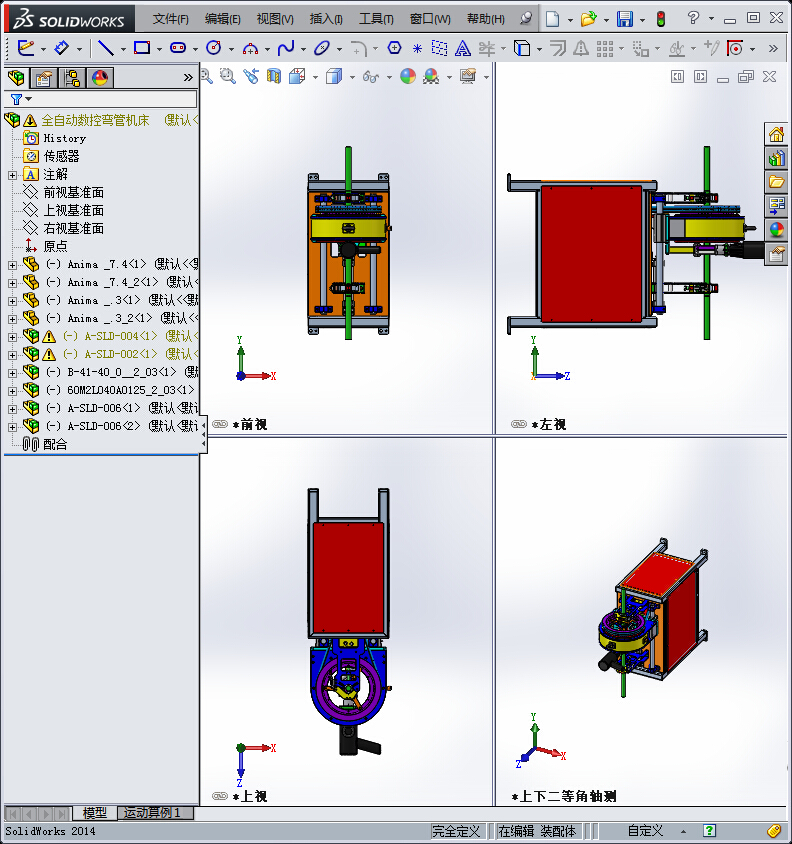Viewport: 792px width, 844px height.
Task: Open the 插入(I) menu
Action: click(x=326, y=19)
